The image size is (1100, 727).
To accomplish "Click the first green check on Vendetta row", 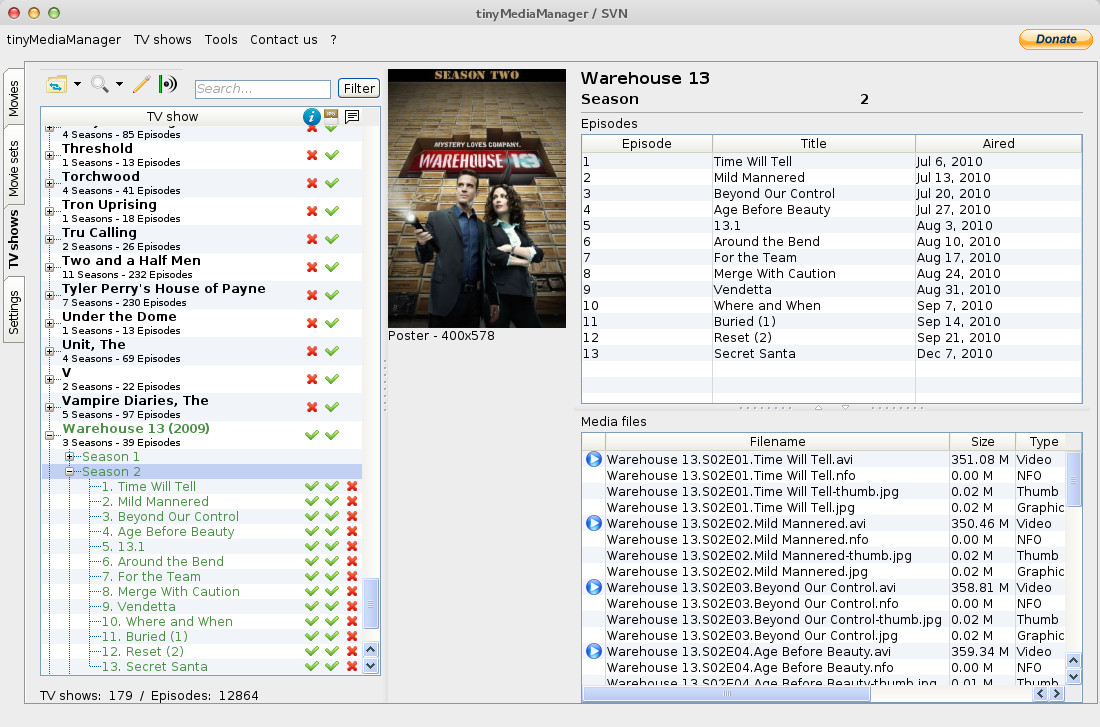I will 312,606.
